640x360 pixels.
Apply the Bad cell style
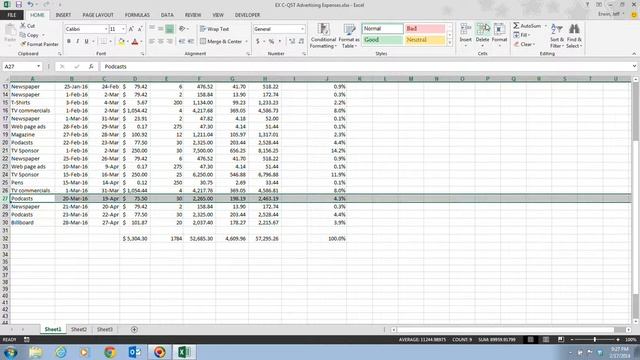click(x=424, y=29)
